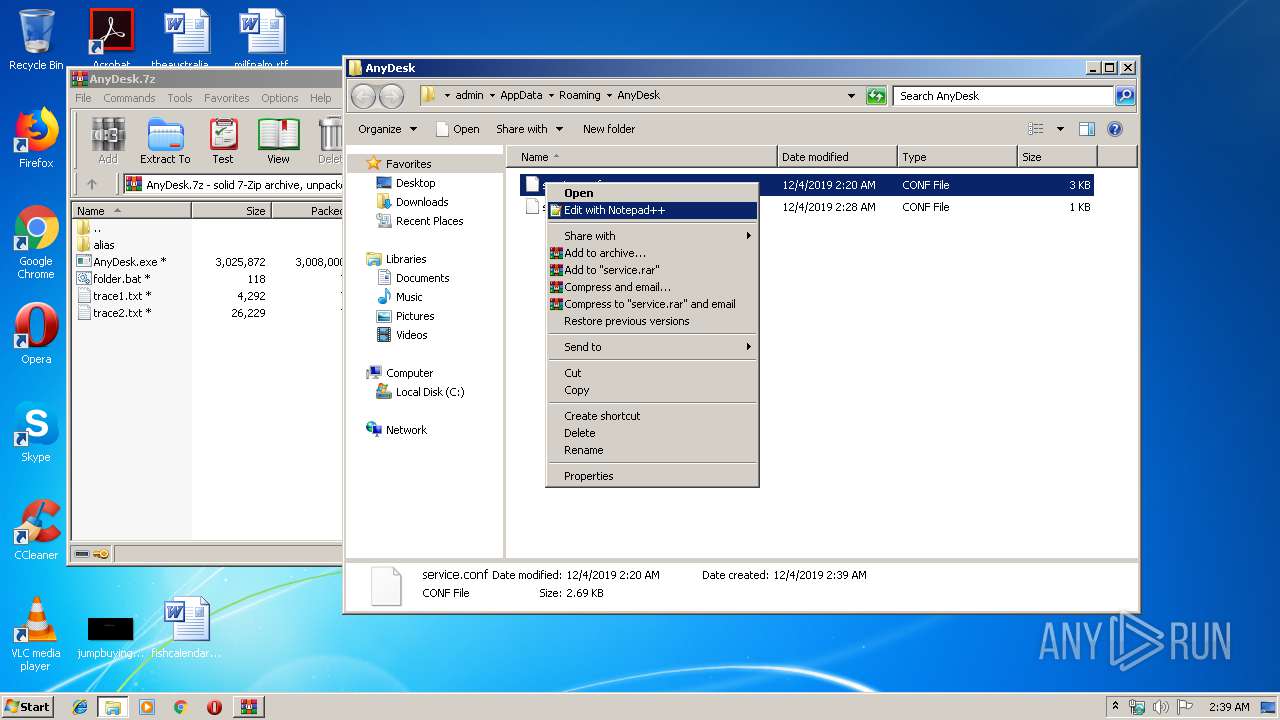Open Google Chrome desktop shortcut
1280x720 pixels.
pyautogui.click(x=36, y=242)
